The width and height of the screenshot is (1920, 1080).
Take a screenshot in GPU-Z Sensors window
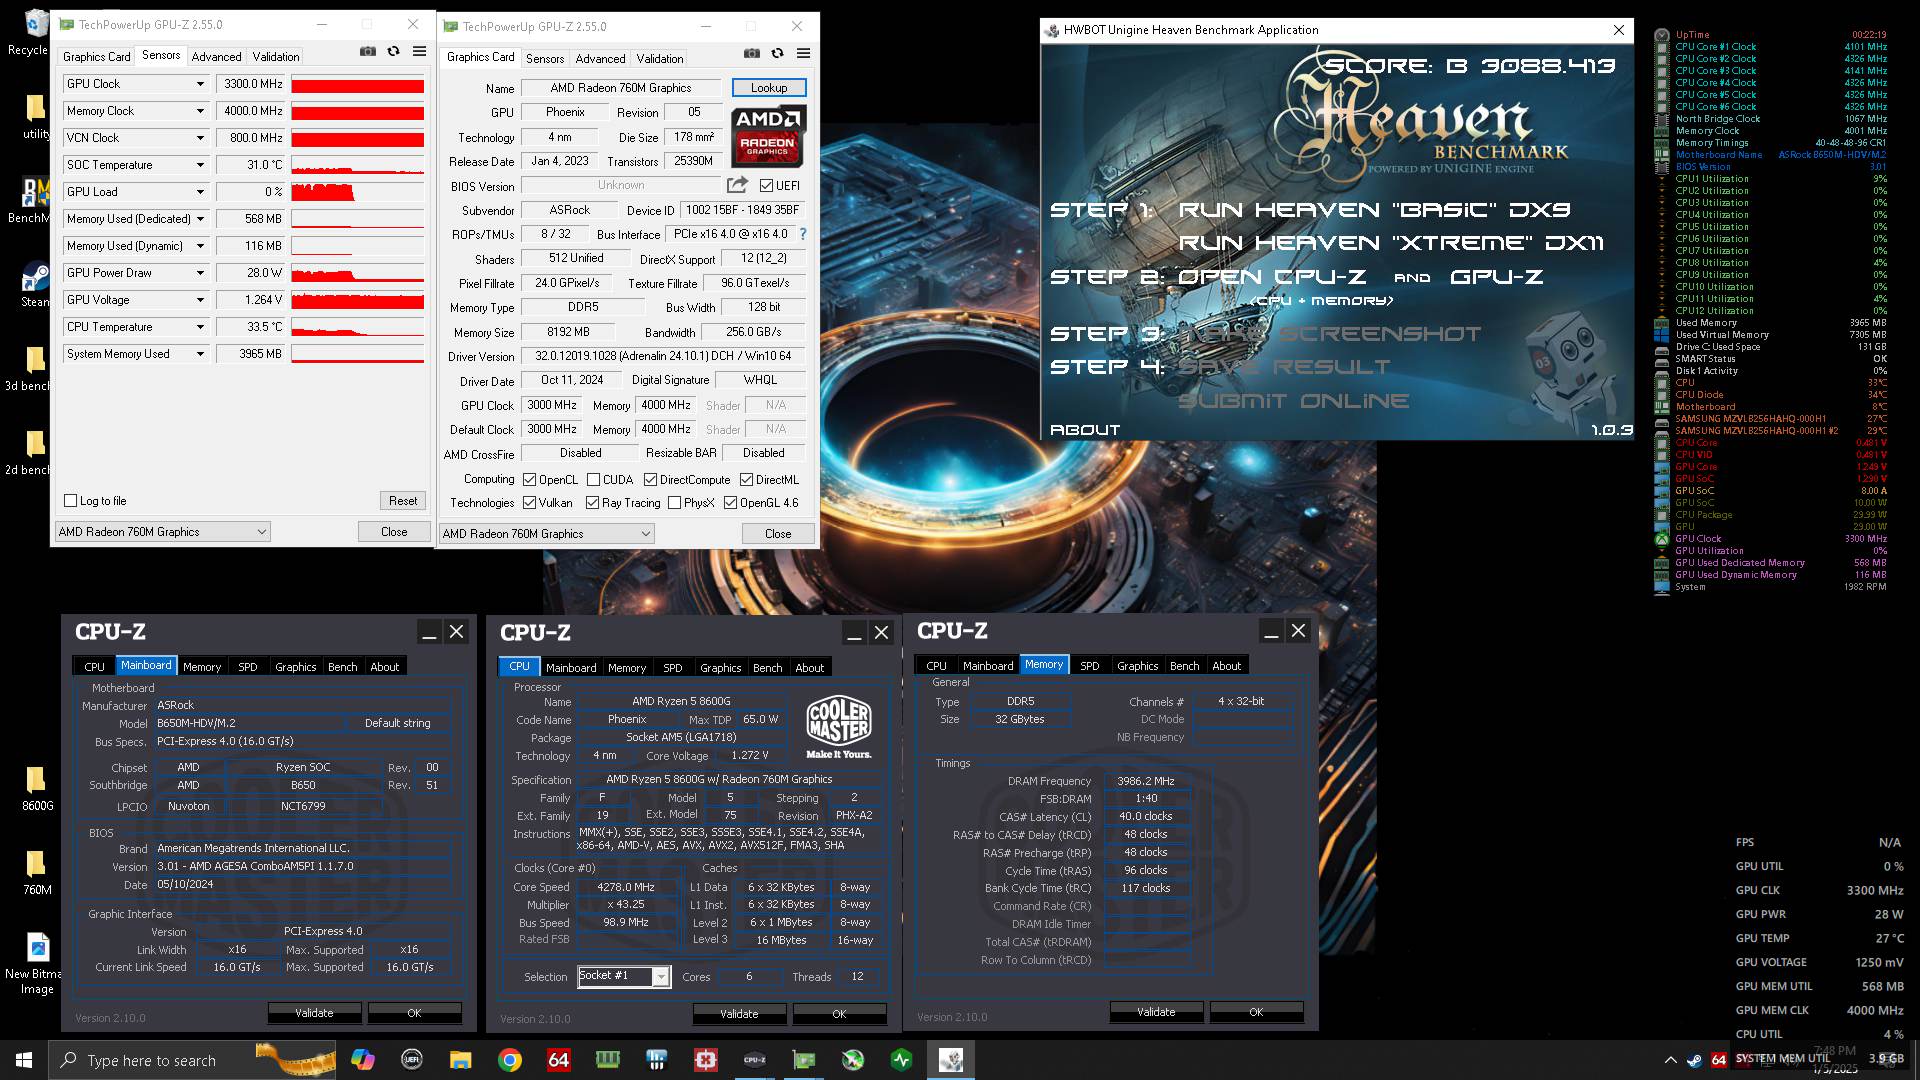pyautogui.click(x=368, y=51)
